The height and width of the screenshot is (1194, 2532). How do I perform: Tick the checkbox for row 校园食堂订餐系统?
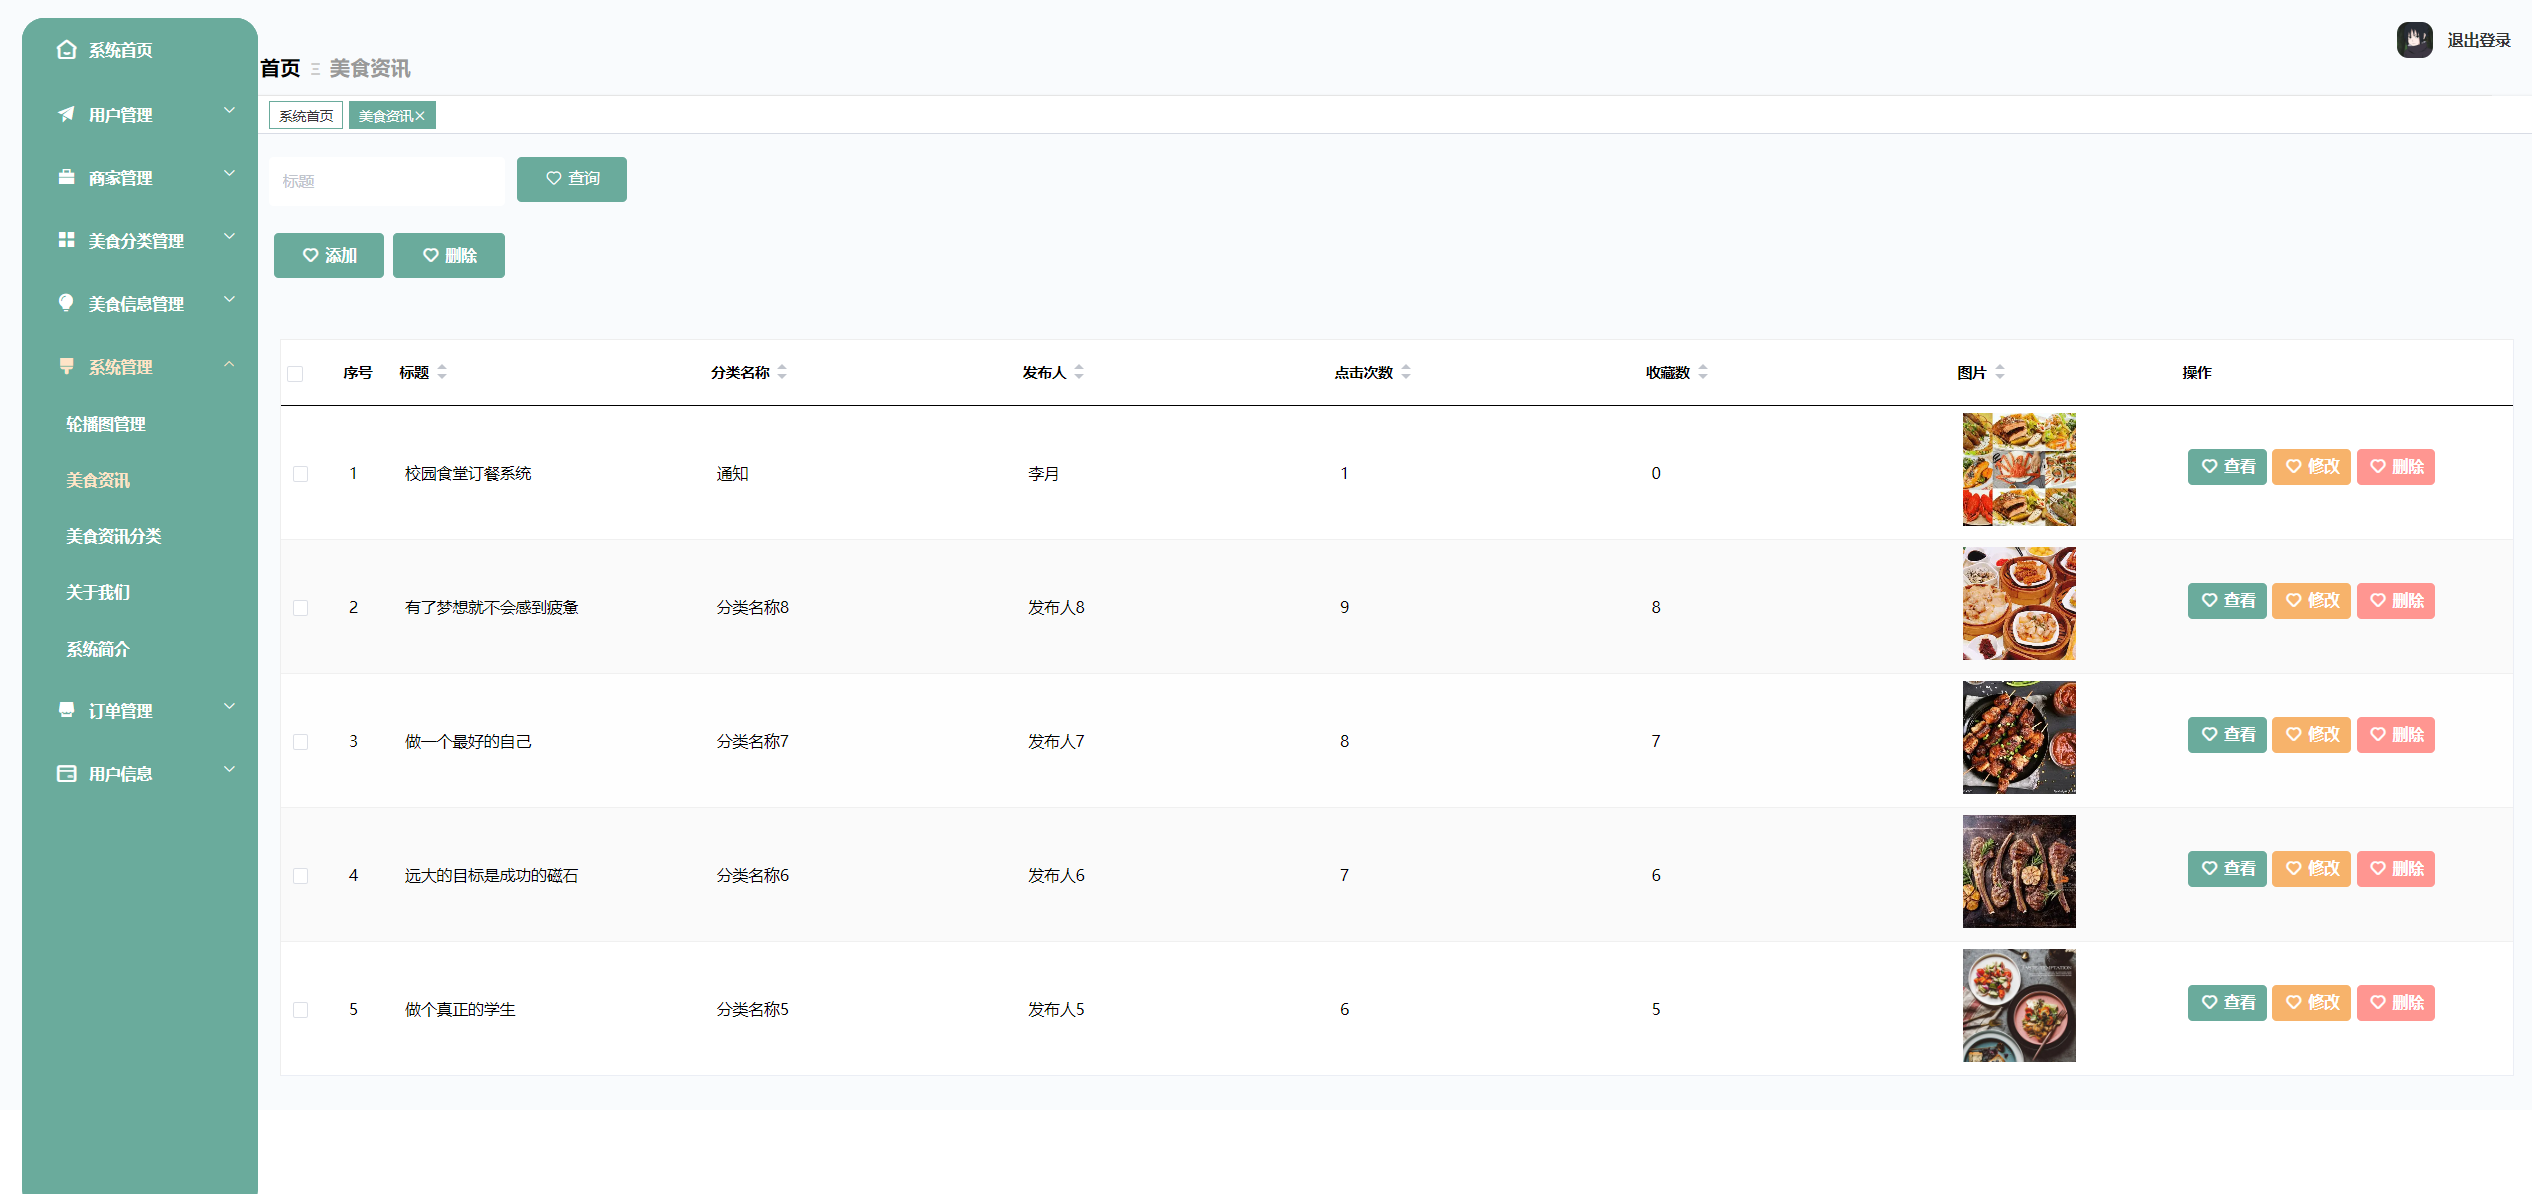click(x=300, y=474)
